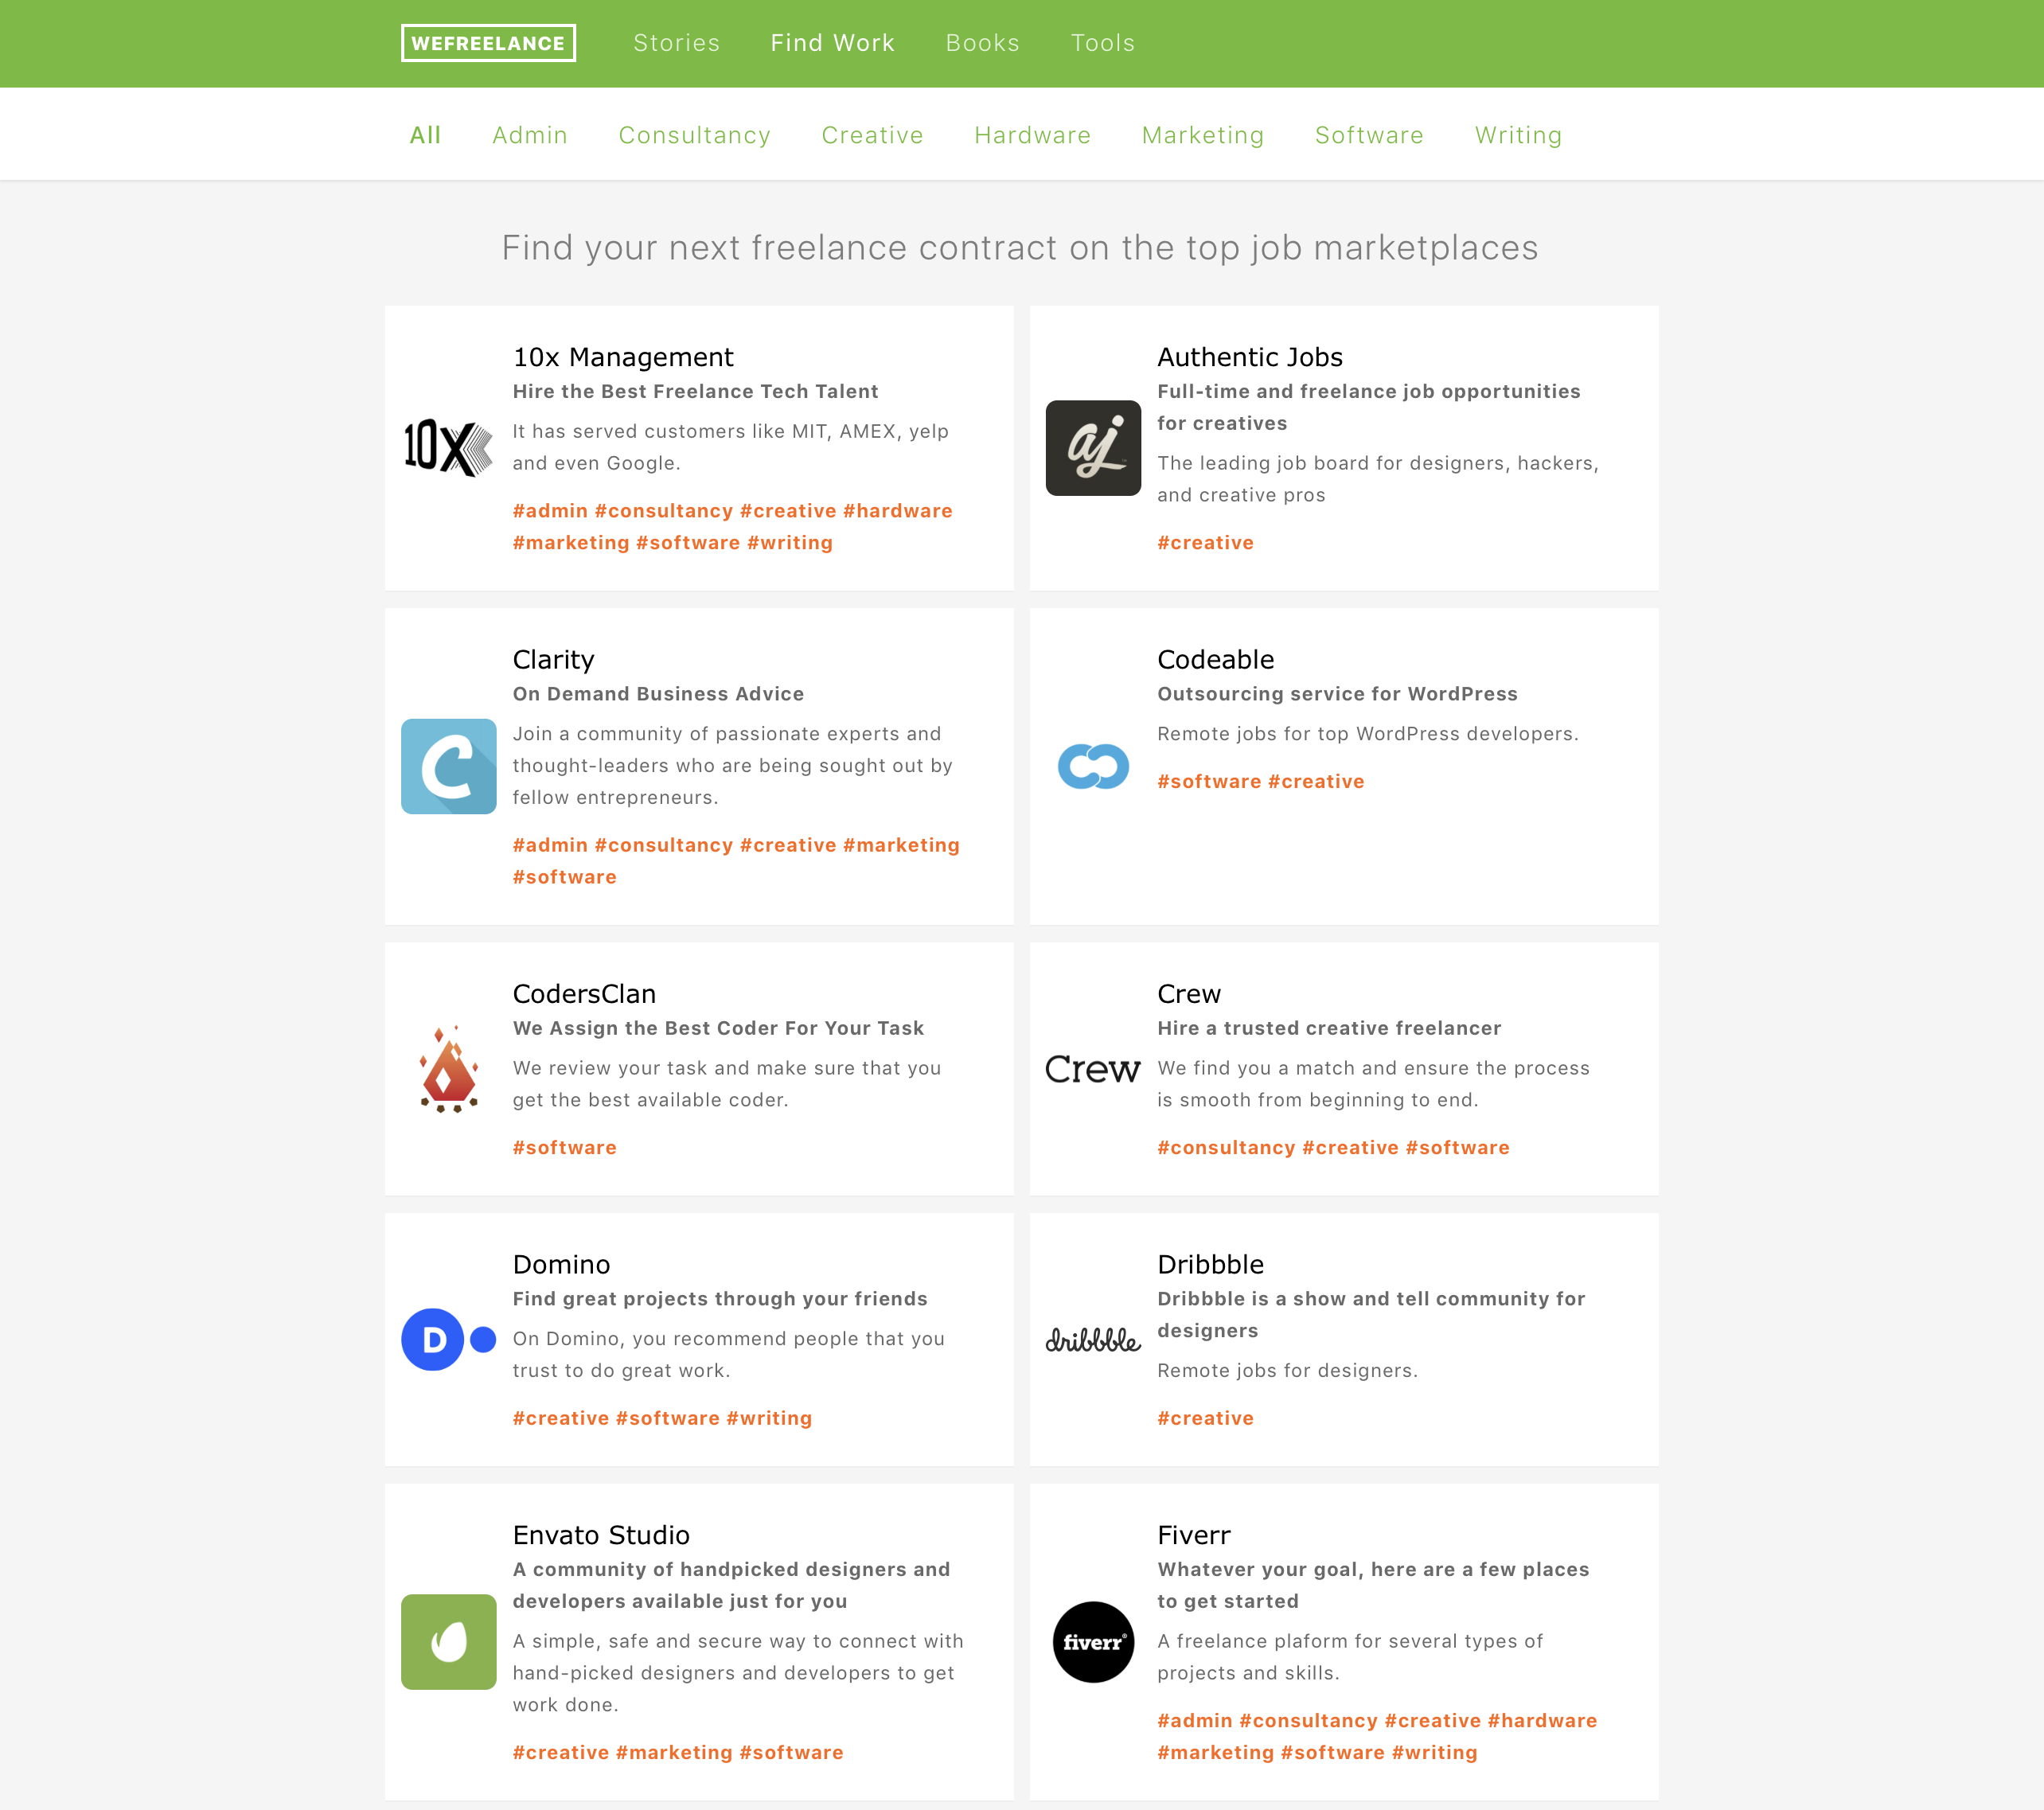This screenshot has height=1810, width=2044.
Task: Open the Books navigation item
Action: (982, 43)
